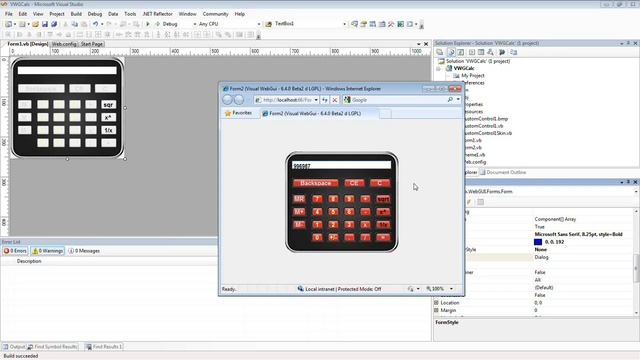Toggle the 0 Errors filter in Error List
The image size is (640, 360).
(15, 251)
